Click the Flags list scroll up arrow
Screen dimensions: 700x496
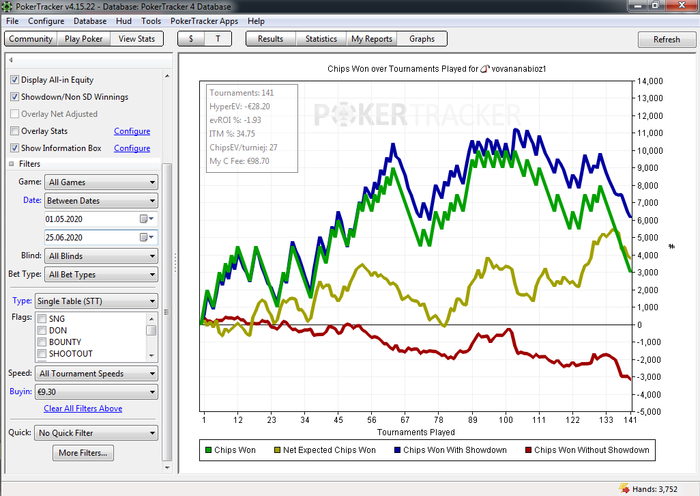coord(151,319)
